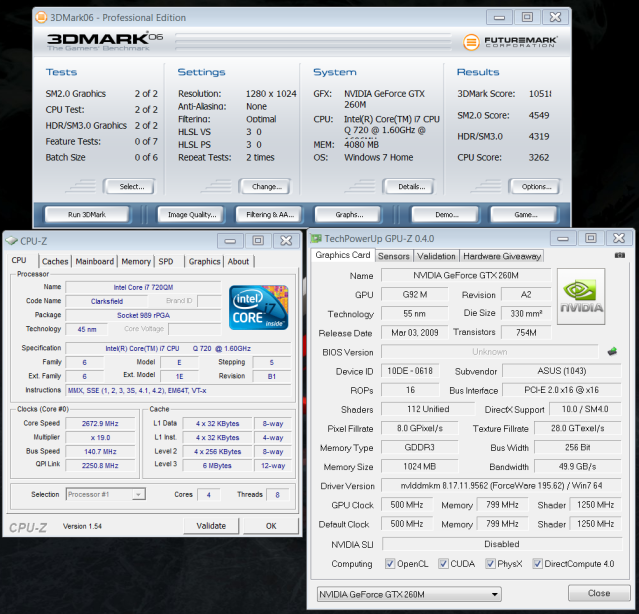Image resolution: width=639 pixels, height=614 pixels.
Task: Click the Run 3DMark button
Action: tap(87, 215)
